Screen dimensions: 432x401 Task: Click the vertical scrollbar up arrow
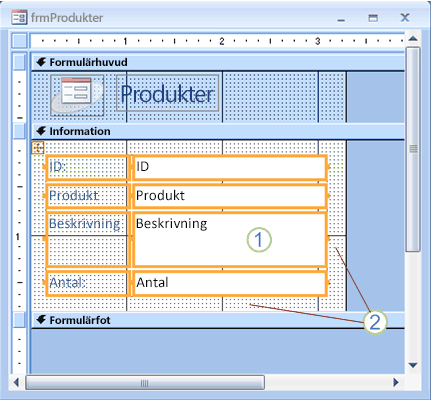point(413,39)
